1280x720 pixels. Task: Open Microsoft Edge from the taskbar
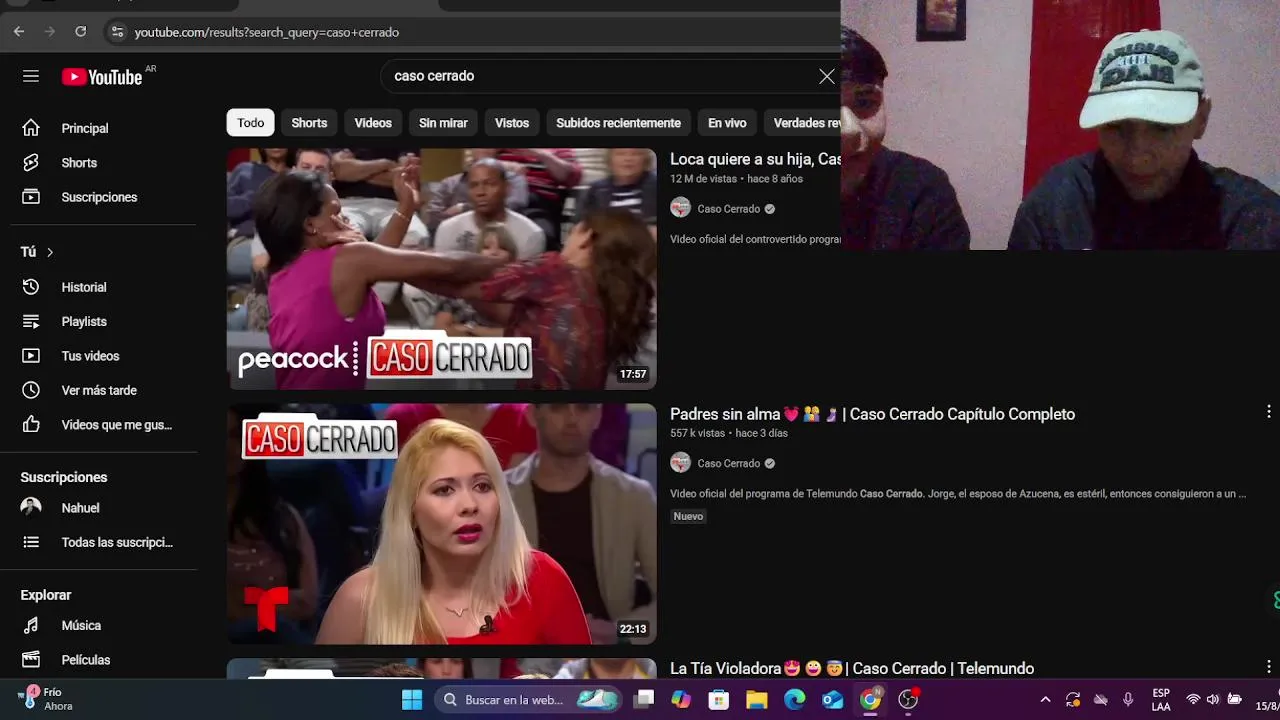pyautogui.click(x=794, y=700)
